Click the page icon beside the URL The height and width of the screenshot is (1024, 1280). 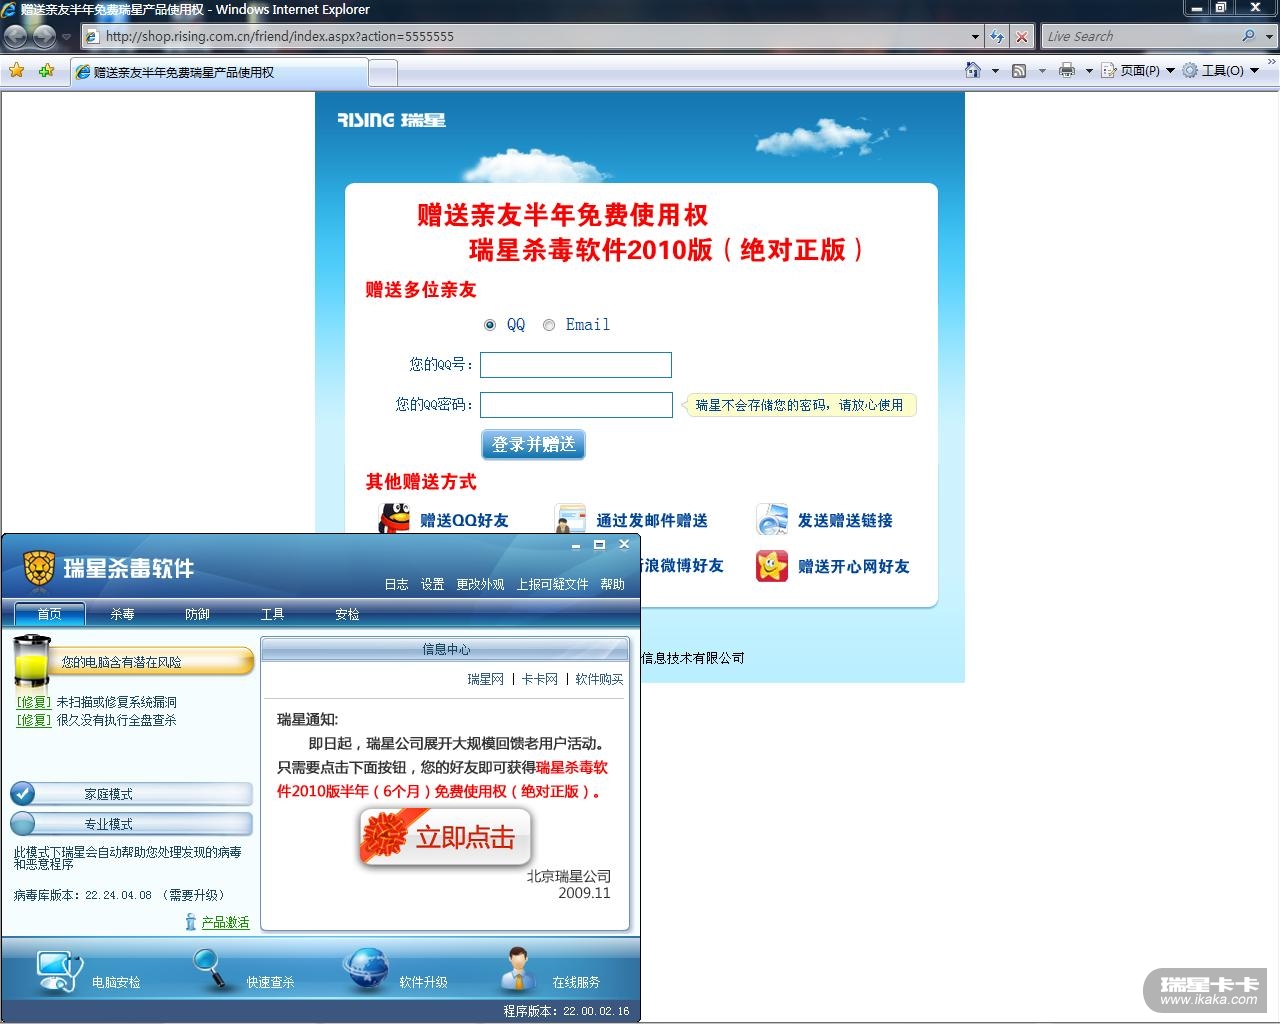pos(92,36)
